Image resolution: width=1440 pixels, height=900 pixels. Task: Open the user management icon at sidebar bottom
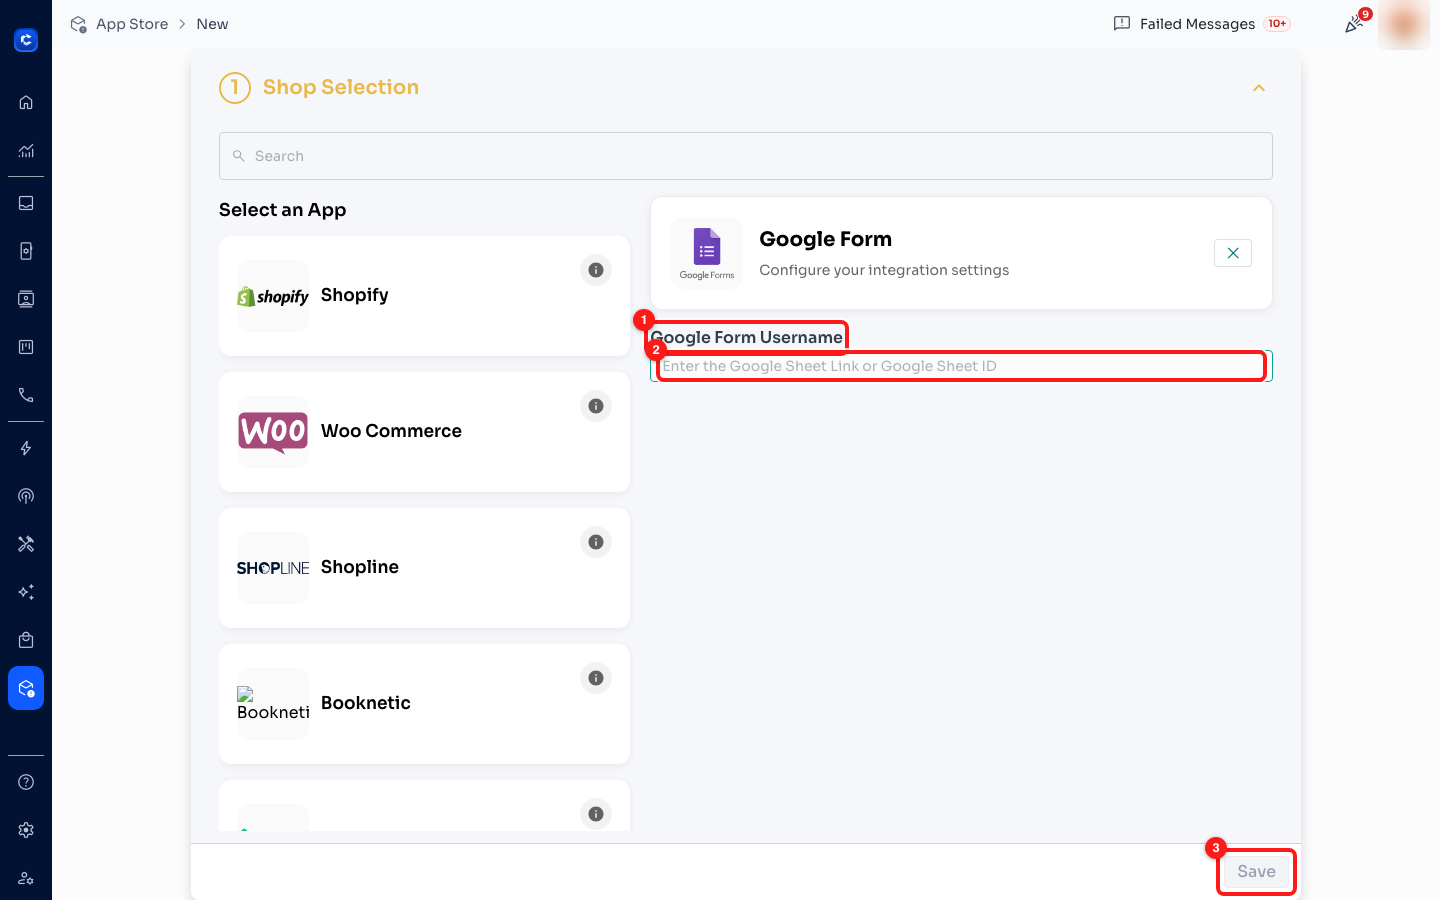pyautogui.click(x=26, y=878)
